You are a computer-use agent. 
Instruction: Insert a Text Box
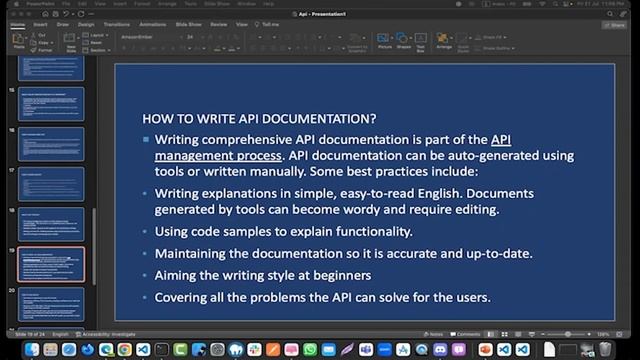tap(420, 42)
